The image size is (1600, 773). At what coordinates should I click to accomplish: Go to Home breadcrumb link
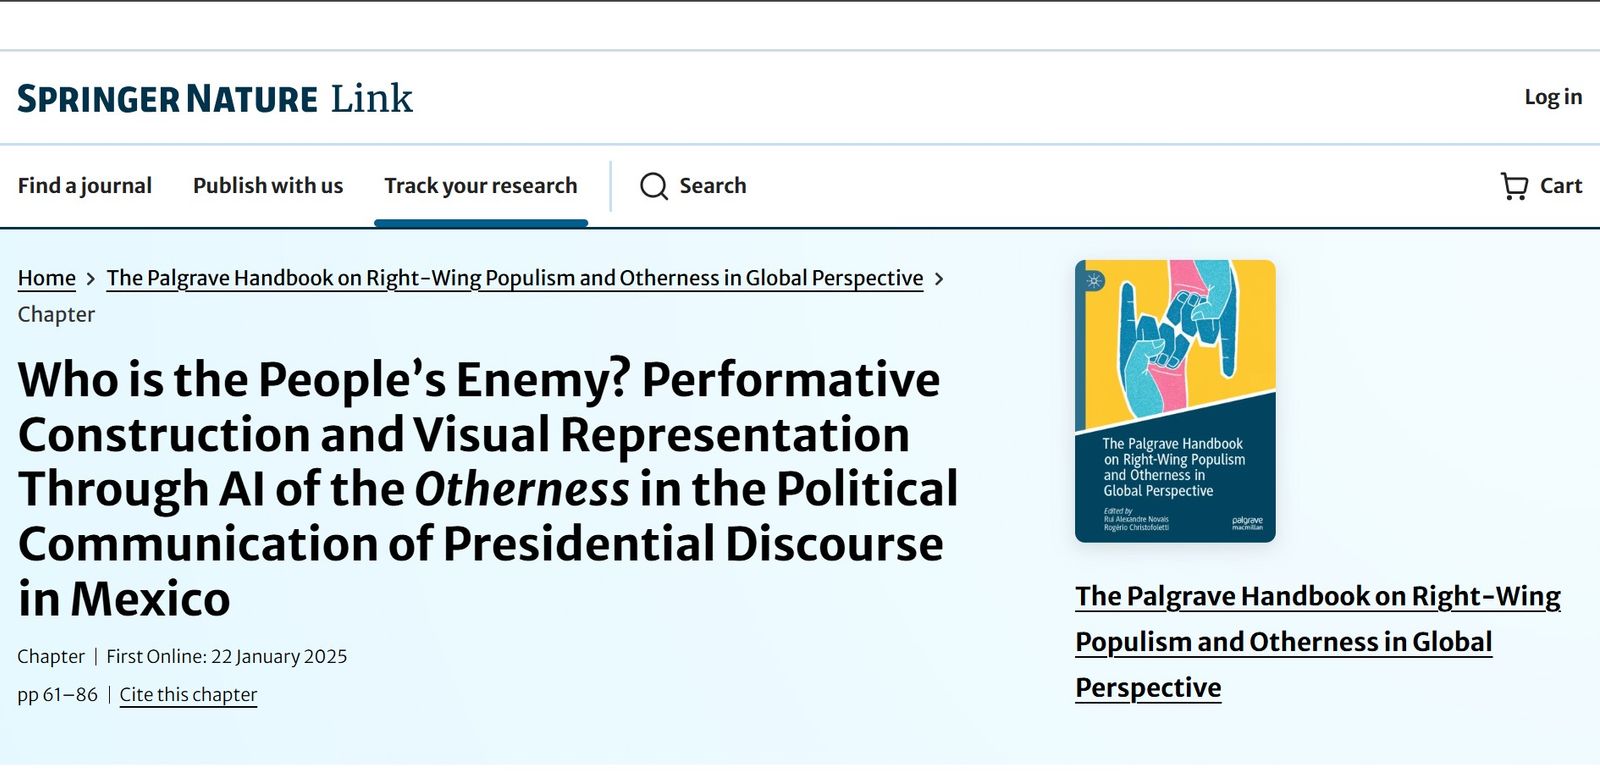click(47, 278)
